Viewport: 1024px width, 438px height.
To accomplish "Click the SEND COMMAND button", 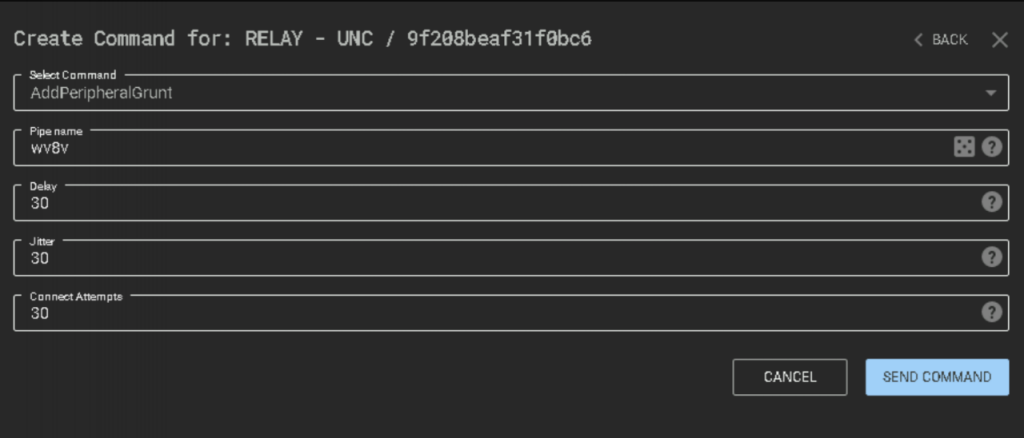I will 937,377.
